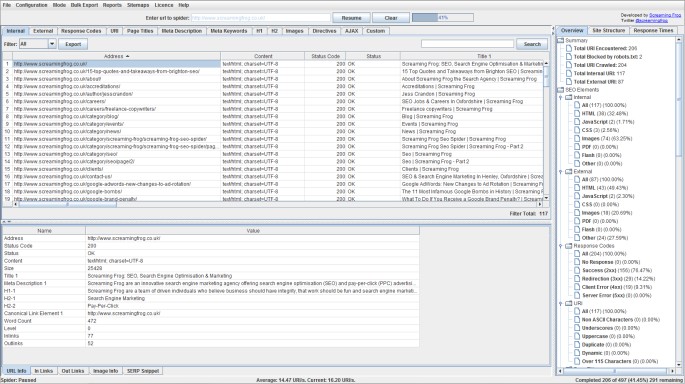Switch to the Custom tab

coord(376,31)
